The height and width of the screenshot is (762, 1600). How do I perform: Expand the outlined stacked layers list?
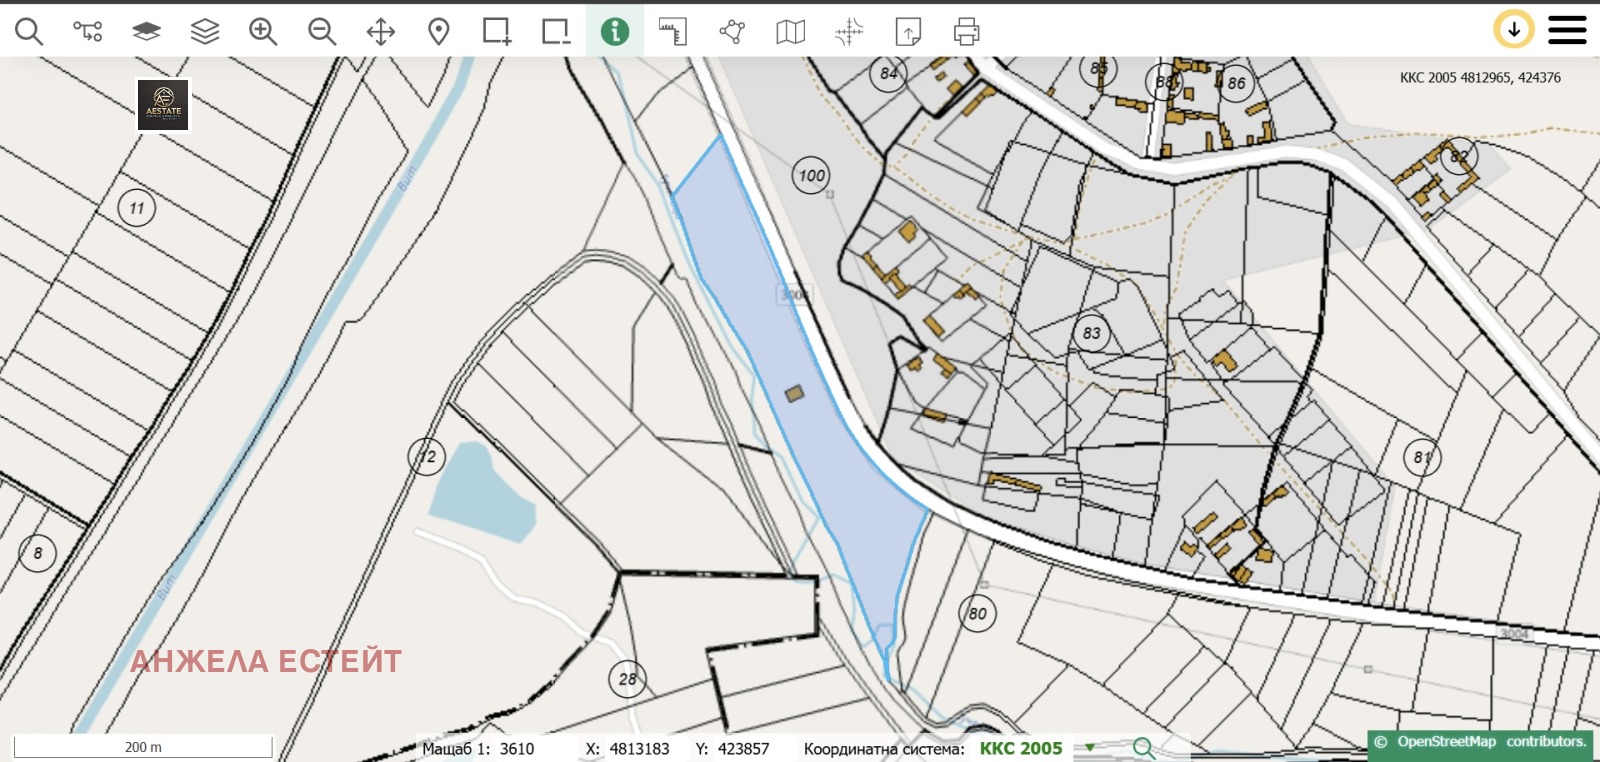[x=205, y=32]
